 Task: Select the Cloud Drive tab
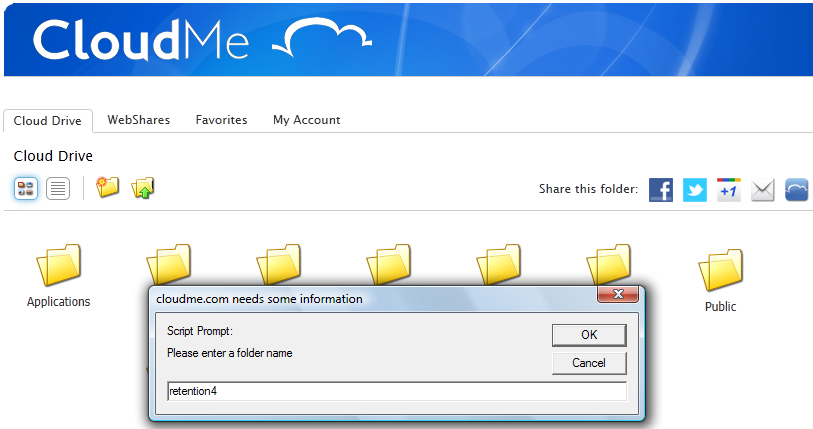pos(48,121)
